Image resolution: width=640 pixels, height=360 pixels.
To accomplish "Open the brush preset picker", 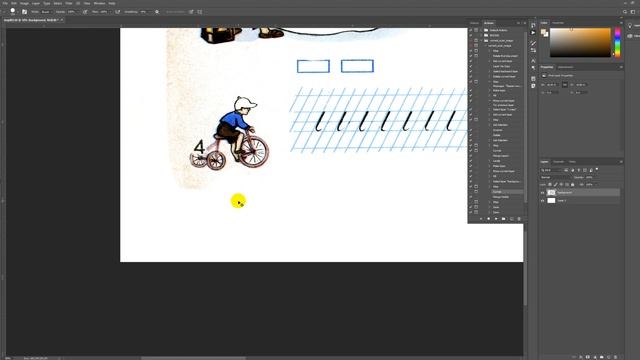I will point(13,11).
